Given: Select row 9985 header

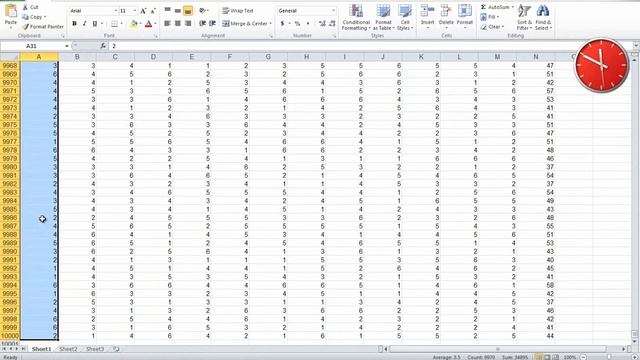Looking at the screenshot, I should pos(10,209).
